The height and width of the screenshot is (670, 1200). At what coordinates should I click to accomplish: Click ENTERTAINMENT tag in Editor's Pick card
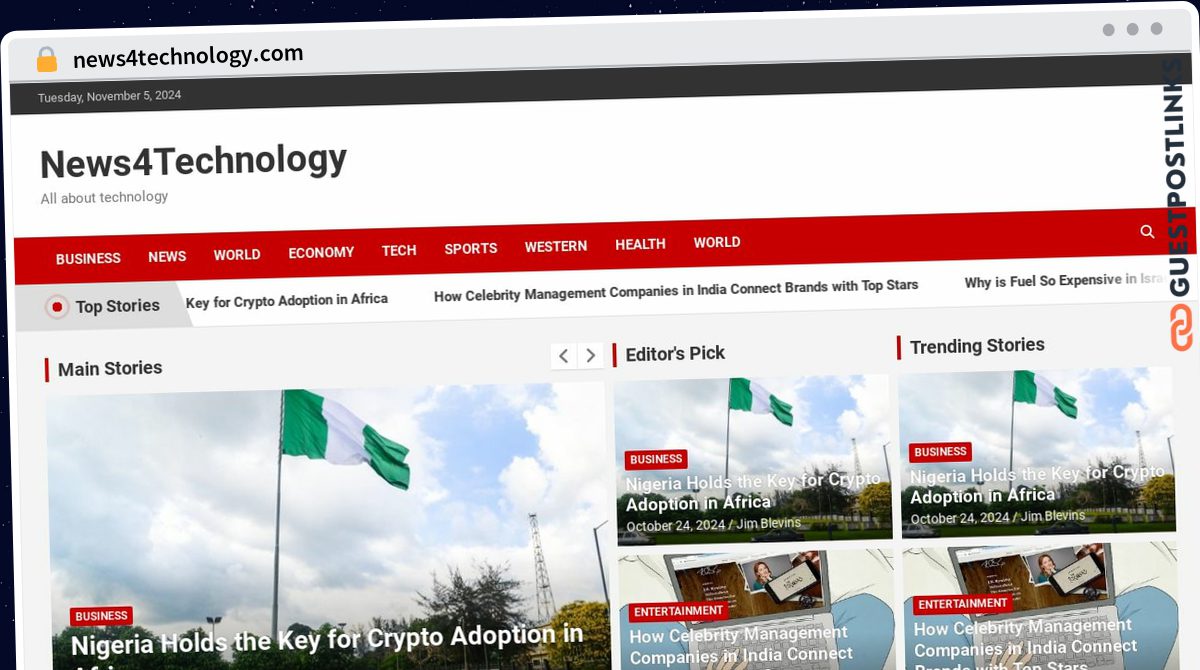pyautogui.click(x=678, y=611)
